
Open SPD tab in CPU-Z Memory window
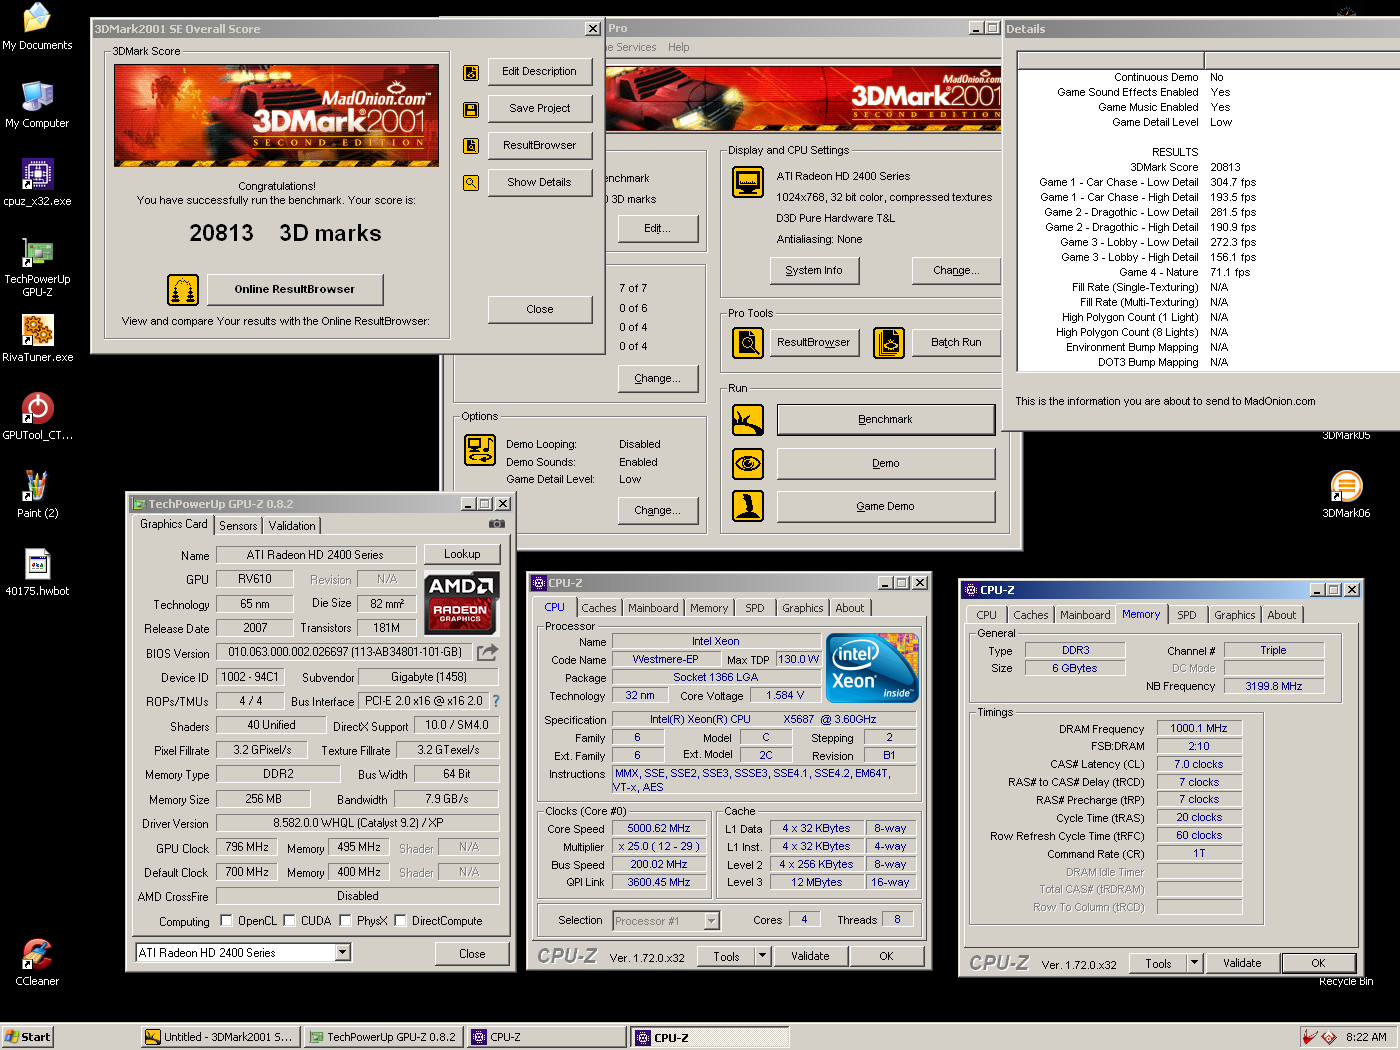pyautogui.click(x=1187, y=615)
